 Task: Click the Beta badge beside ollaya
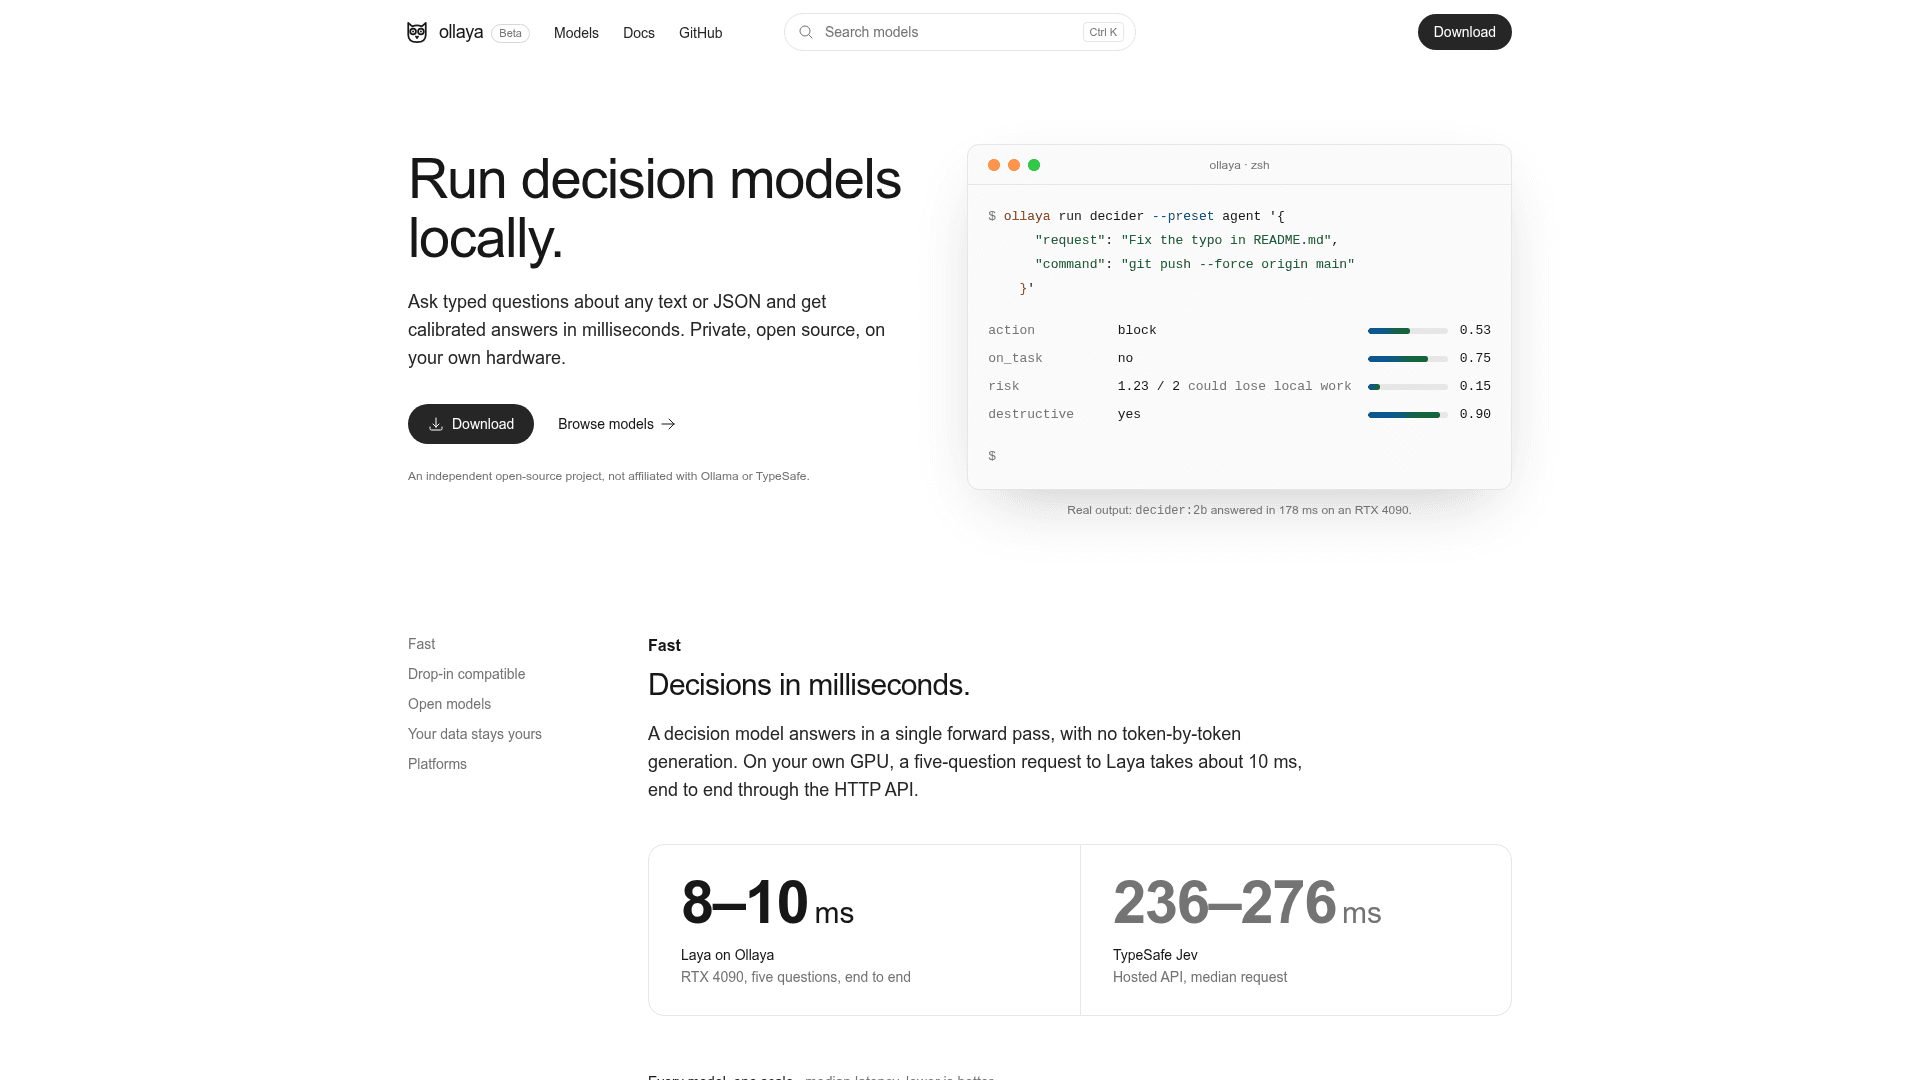pos(510,33)
